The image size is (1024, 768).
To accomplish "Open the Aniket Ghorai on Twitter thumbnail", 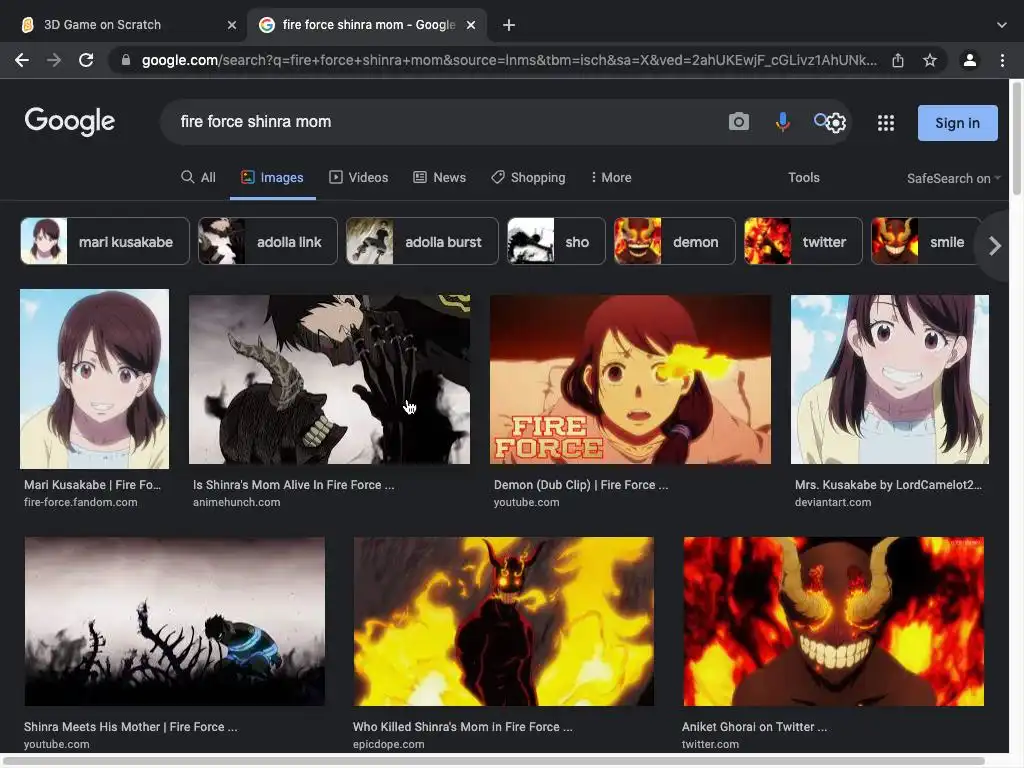I will (834, 621).
